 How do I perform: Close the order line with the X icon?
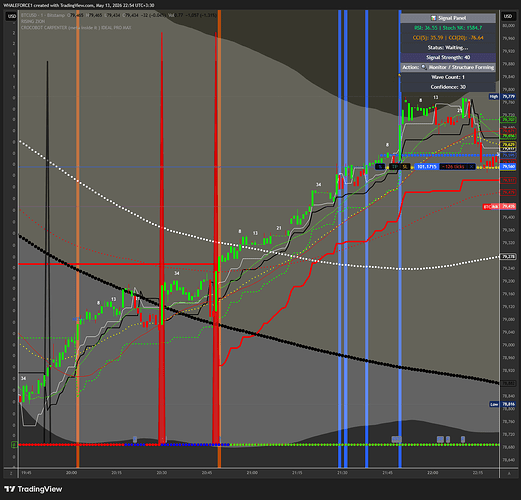click(471, 167)
